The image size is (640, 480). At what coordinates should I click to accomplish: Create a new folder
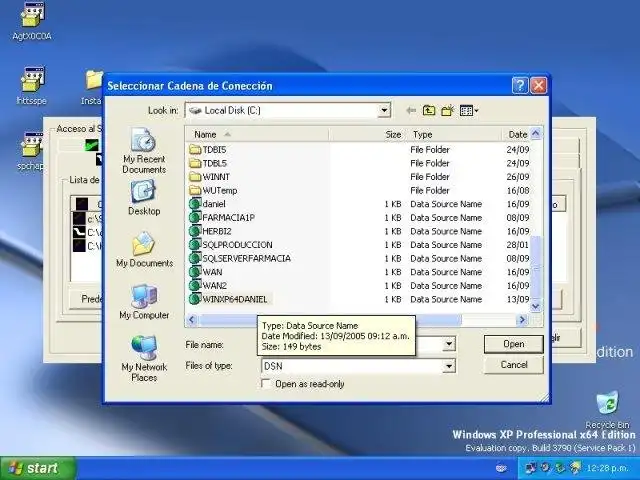click(x=447, y=110)
